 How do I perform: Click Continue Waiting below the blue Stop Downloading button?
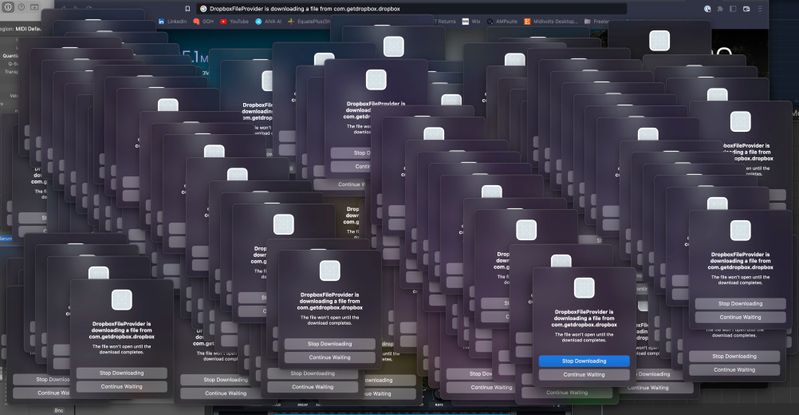(584, 375)
